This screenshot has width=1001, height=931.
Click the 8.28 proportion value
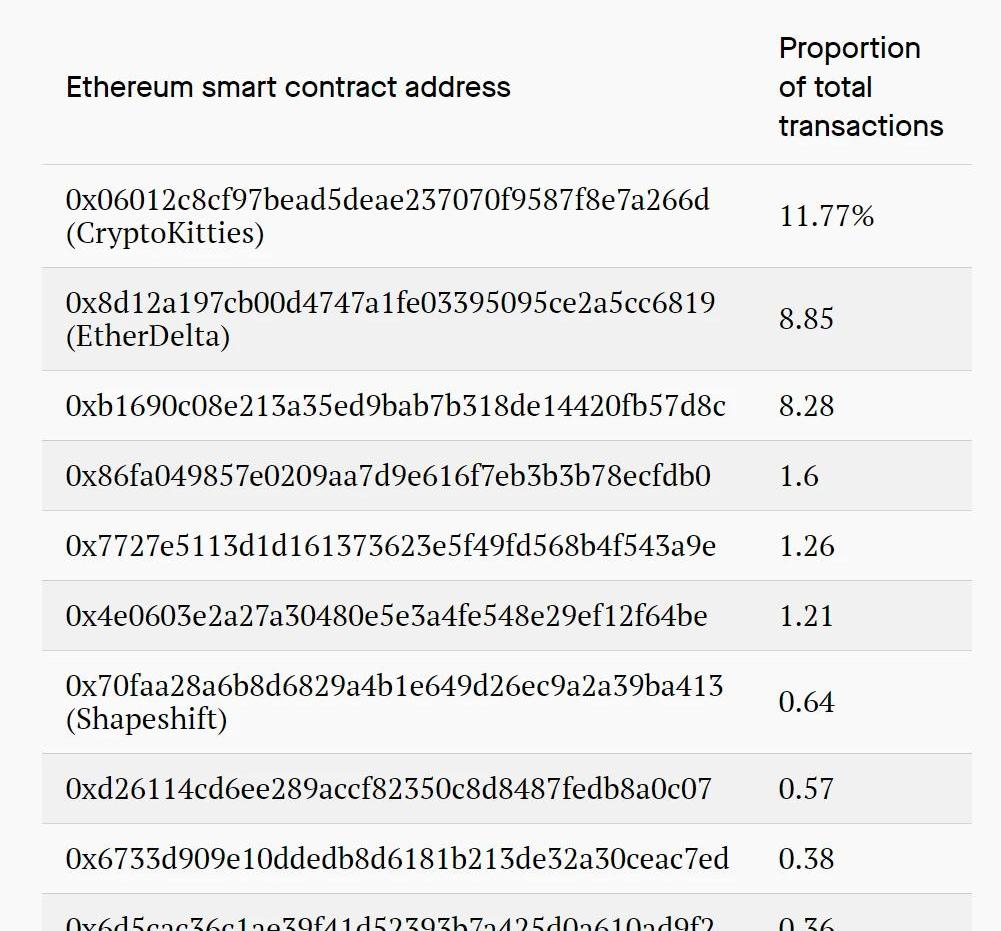[x=806, y=406]
